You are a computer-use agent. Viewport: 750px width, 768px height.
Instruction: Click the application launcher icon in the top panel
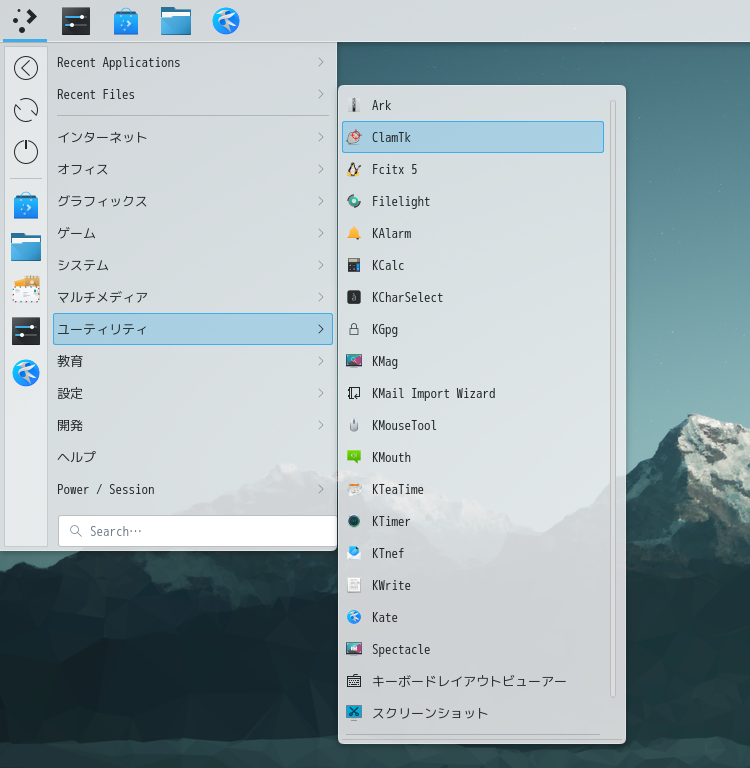(x=24, y=21)
